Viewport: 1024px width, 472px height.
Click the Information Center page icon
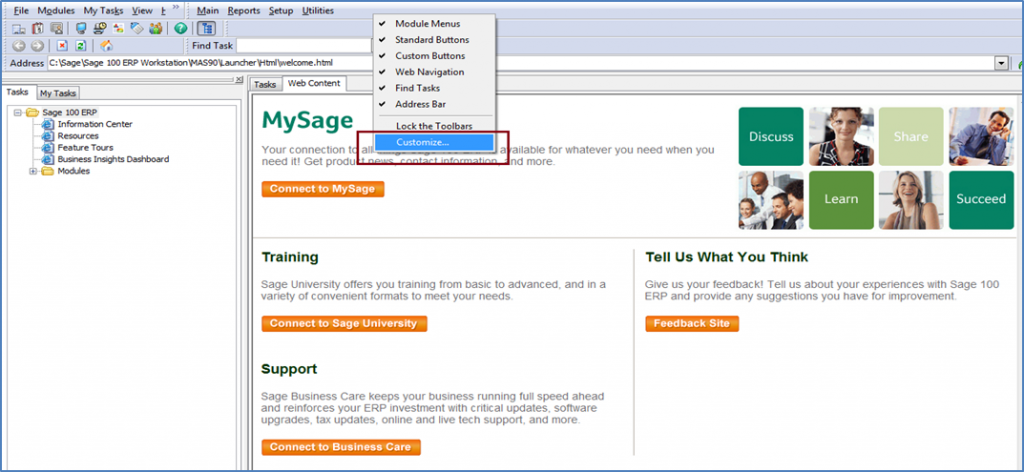[47, 124]
